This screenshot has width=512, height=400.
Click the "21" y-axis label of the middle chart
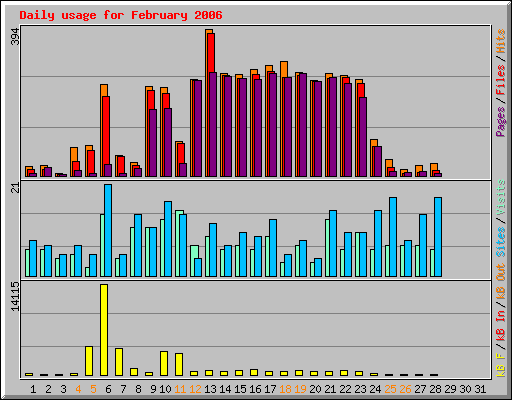click(x=15, y=188)
